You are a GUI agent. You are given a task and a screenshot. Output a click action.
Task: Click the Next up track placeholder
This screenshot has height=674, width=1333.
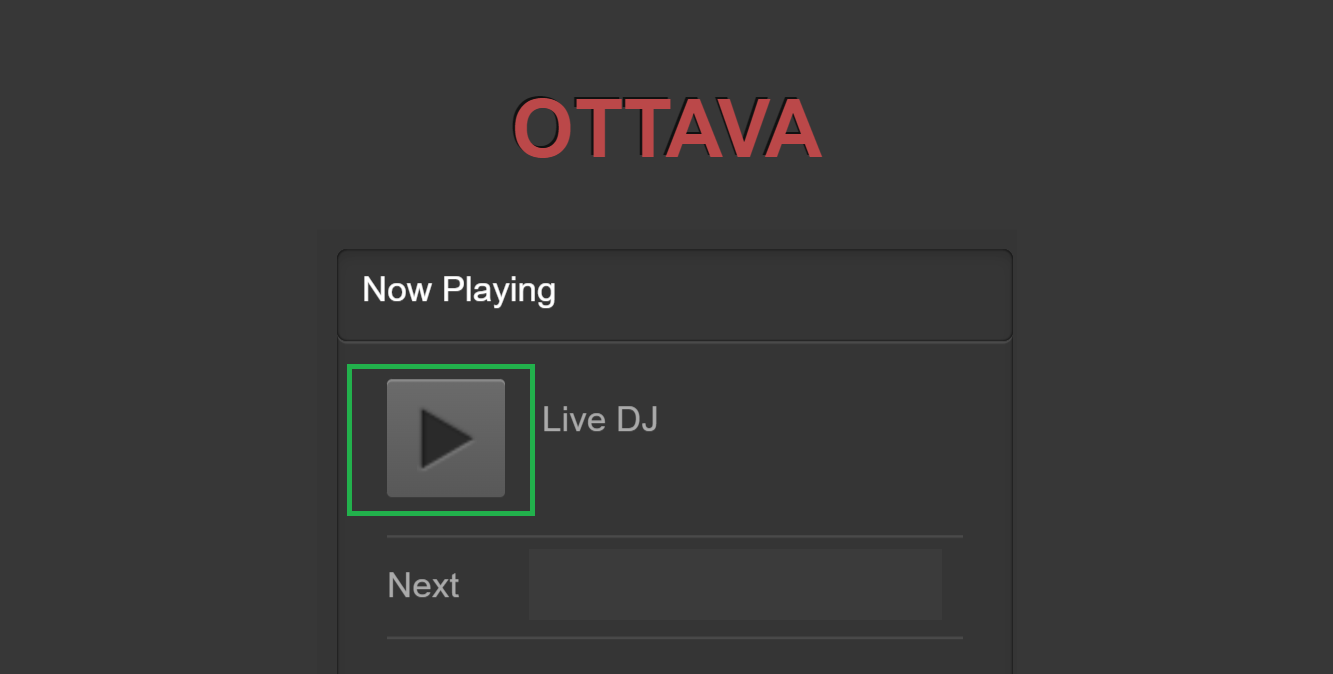pos(735,584)
